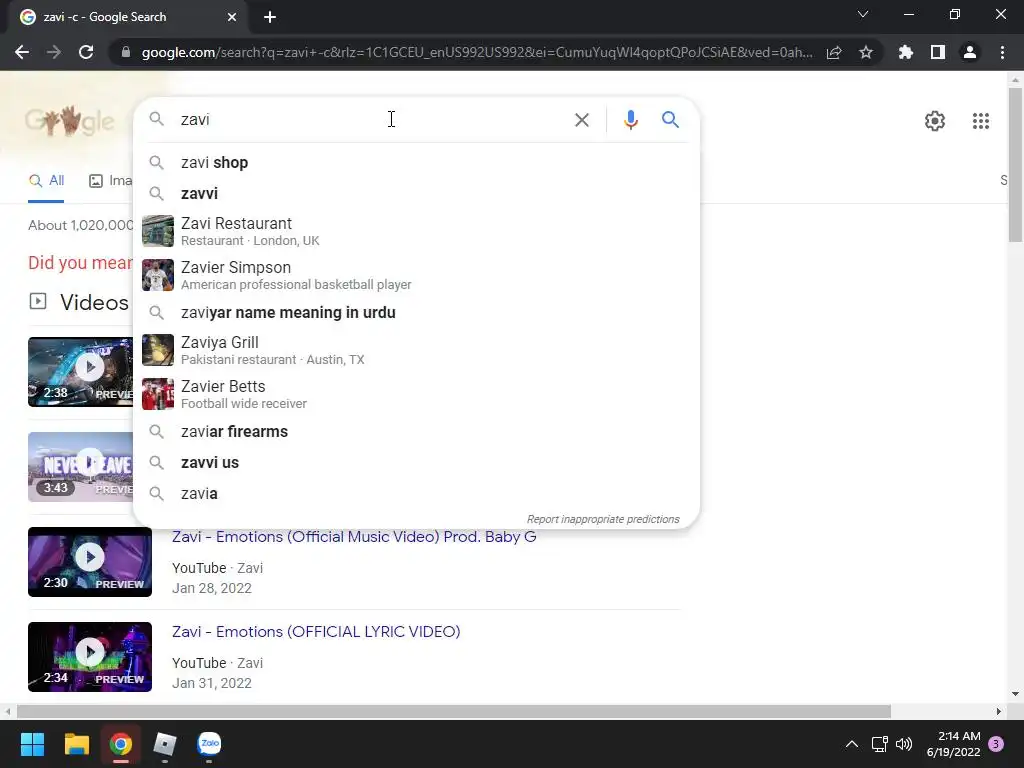Toggle the Chrome side panel
Viewport: 1024px width, 768px height.
point(938,52)
